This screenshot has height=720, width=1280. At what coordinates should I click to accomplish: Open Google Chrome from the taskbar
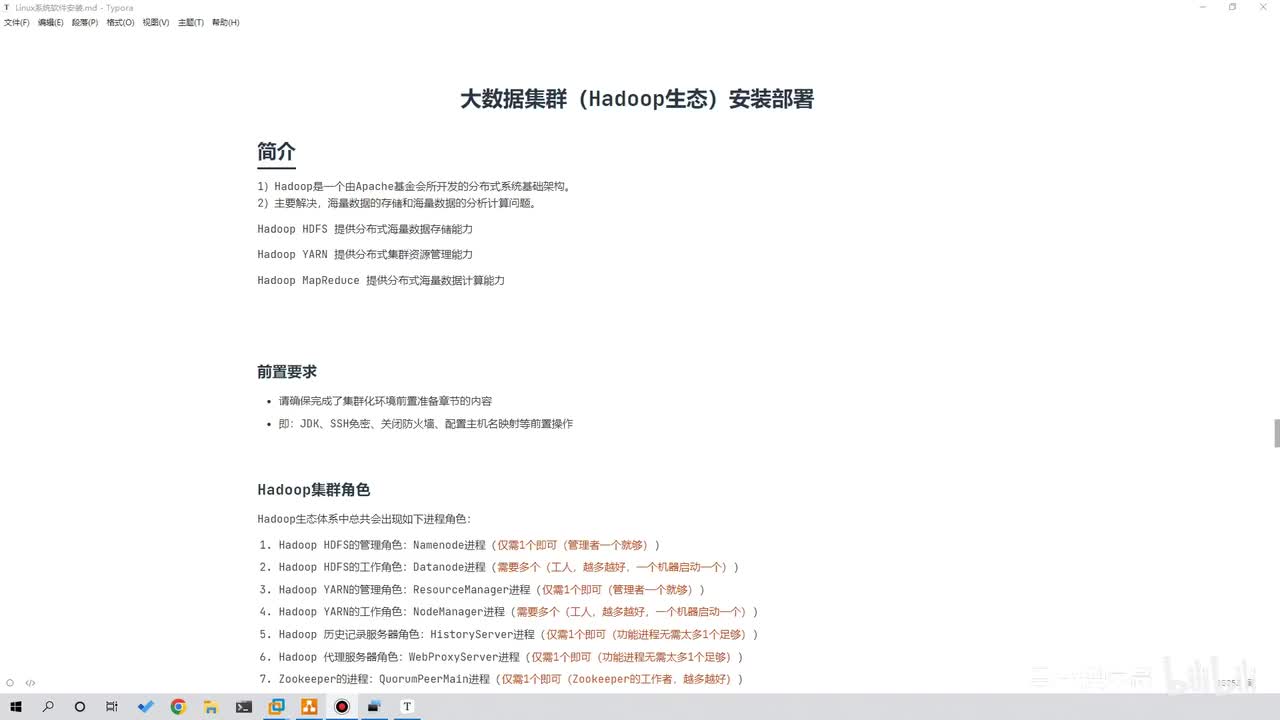pos(178,707)
